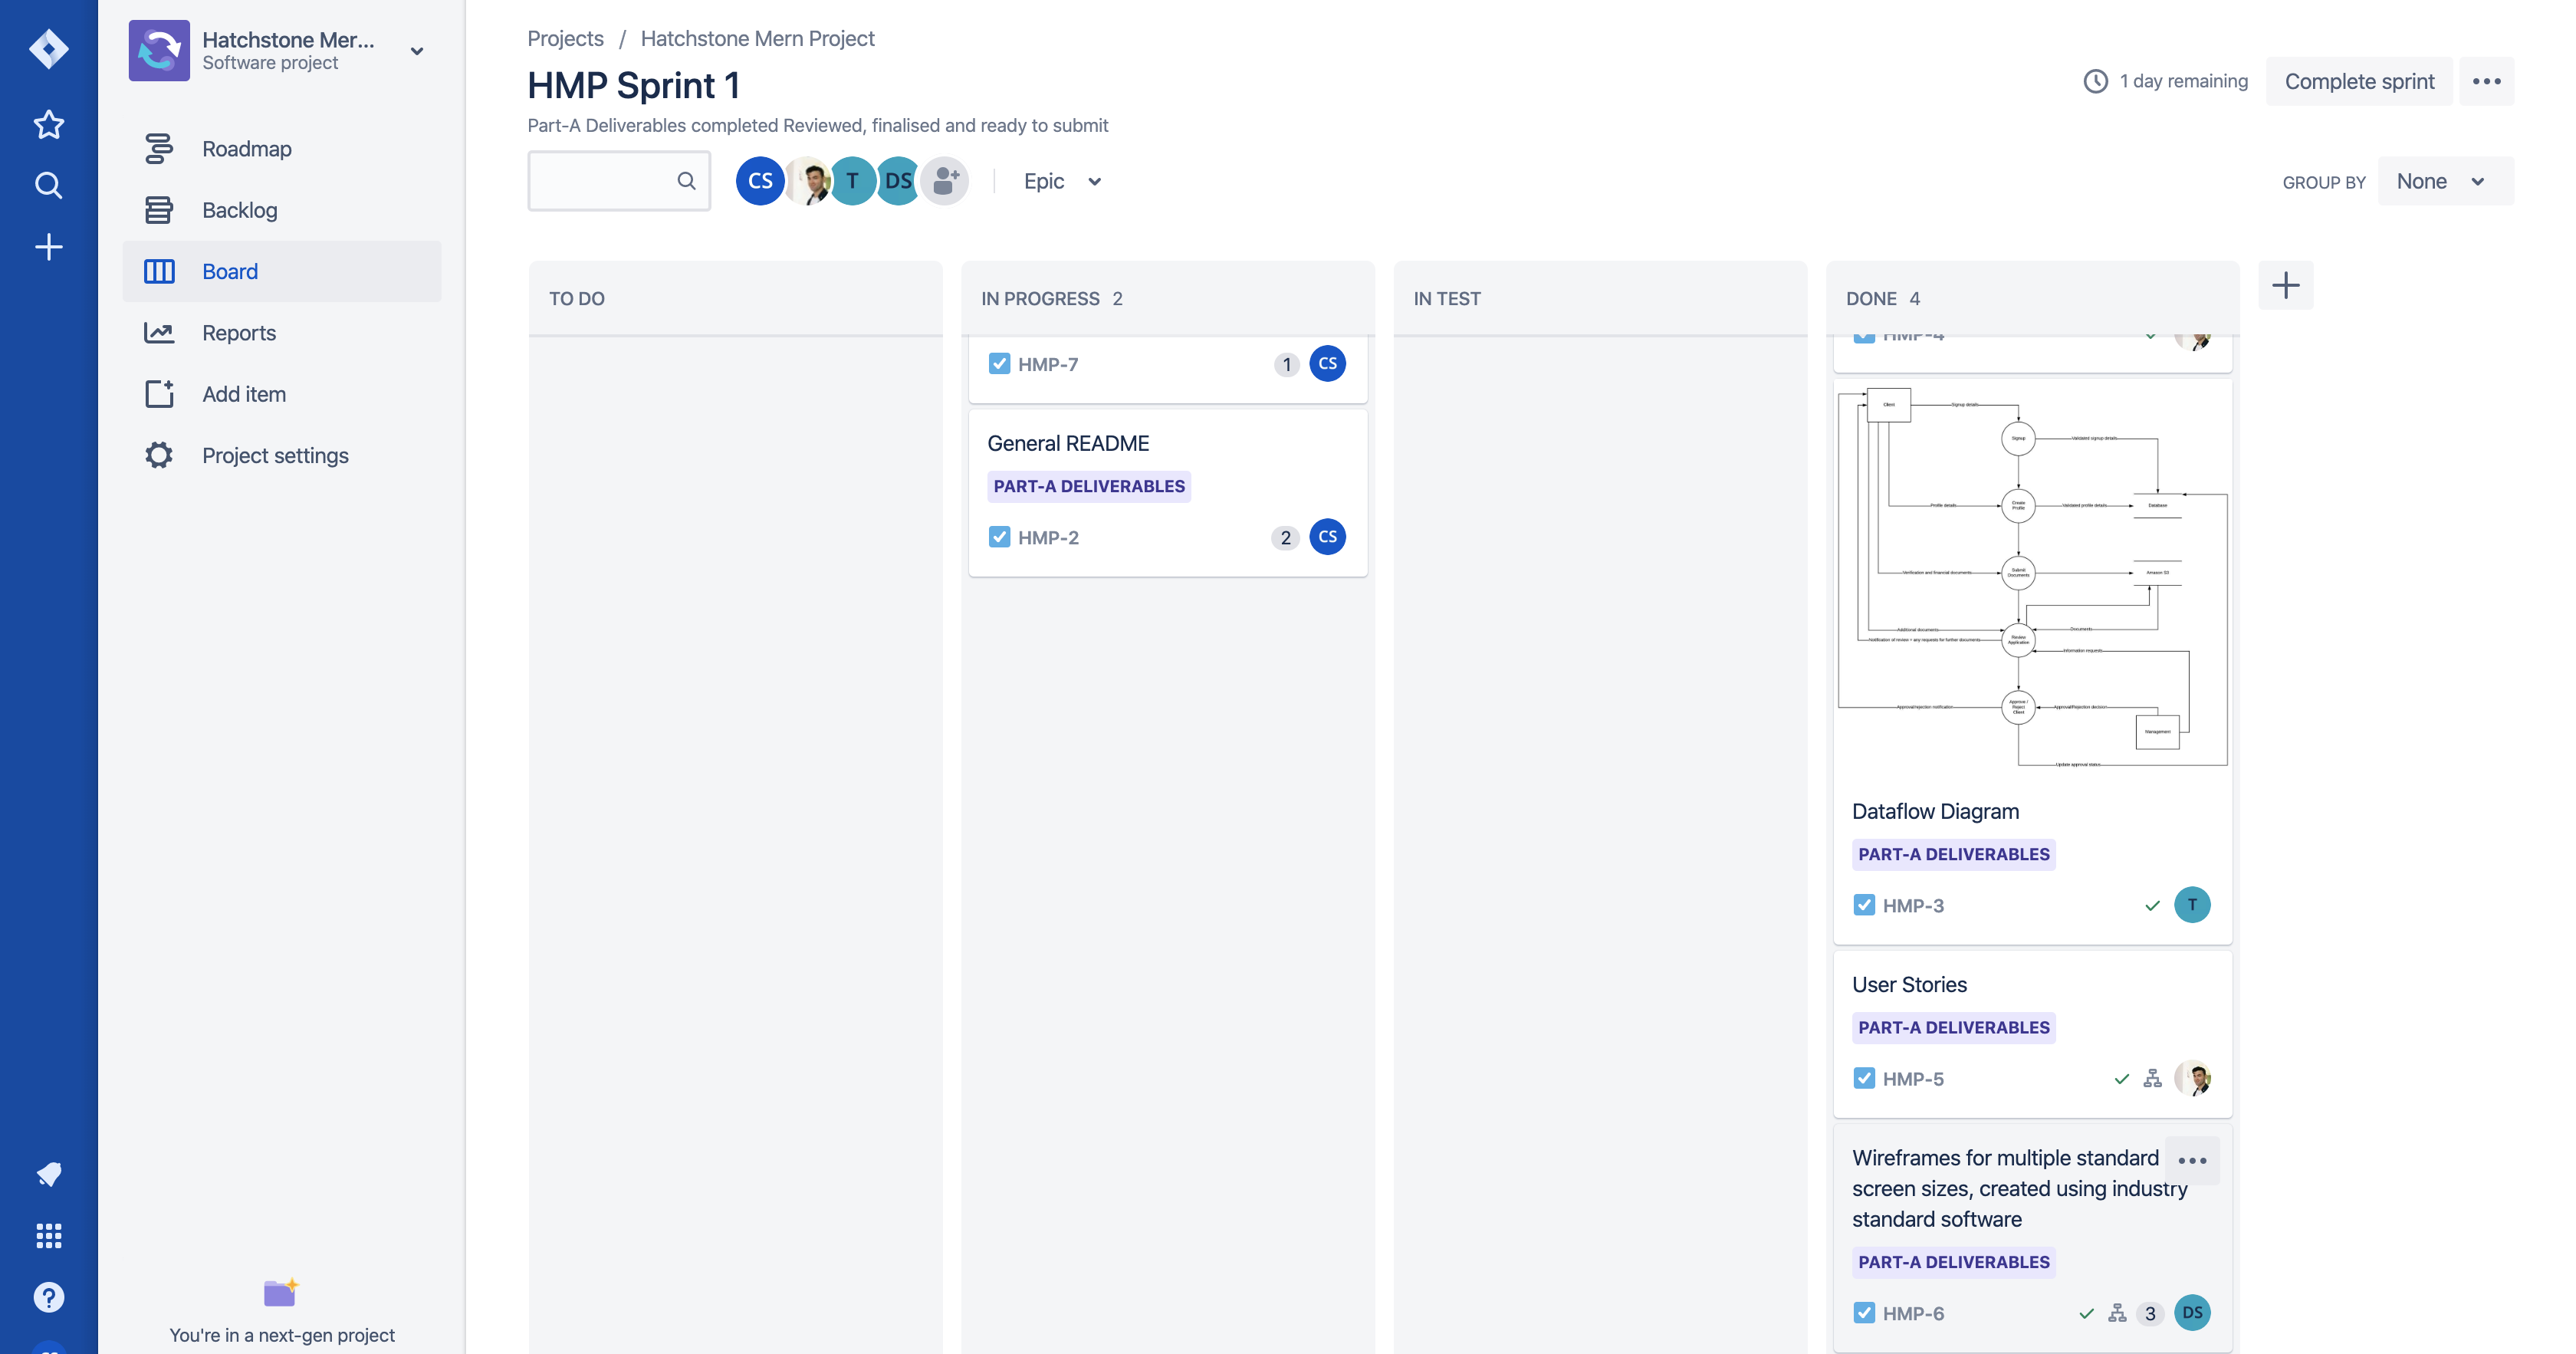Open search using the magnifier in the left rail
This screenshot has height=1354, width=2576.
pos(48,186)
